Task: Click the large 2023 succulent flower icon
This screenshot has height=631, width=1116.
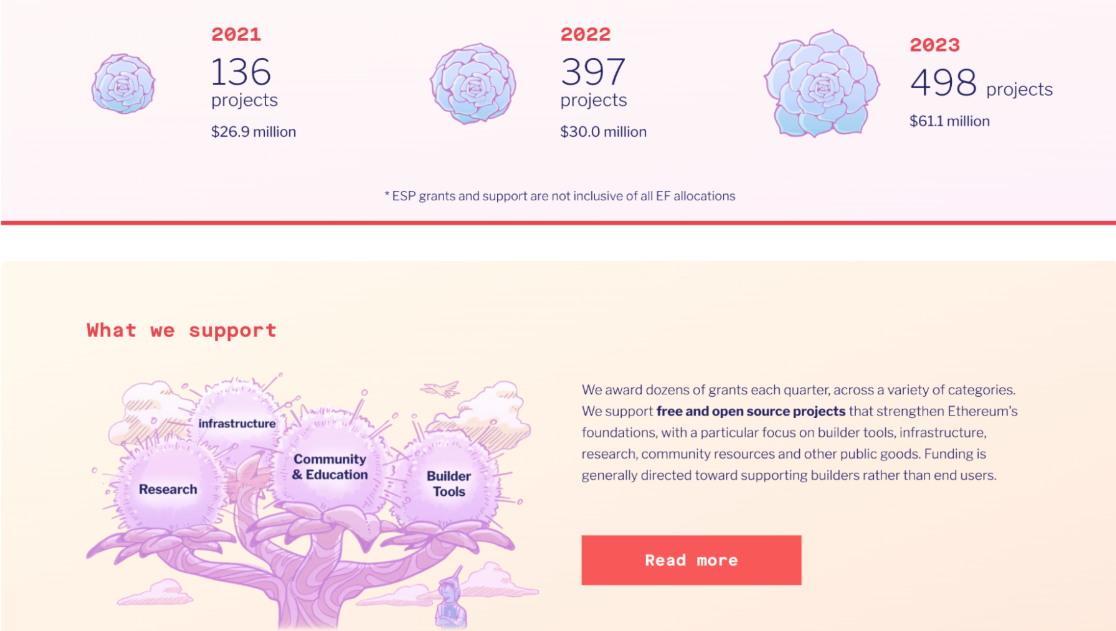Action: [x=822, y=83]
